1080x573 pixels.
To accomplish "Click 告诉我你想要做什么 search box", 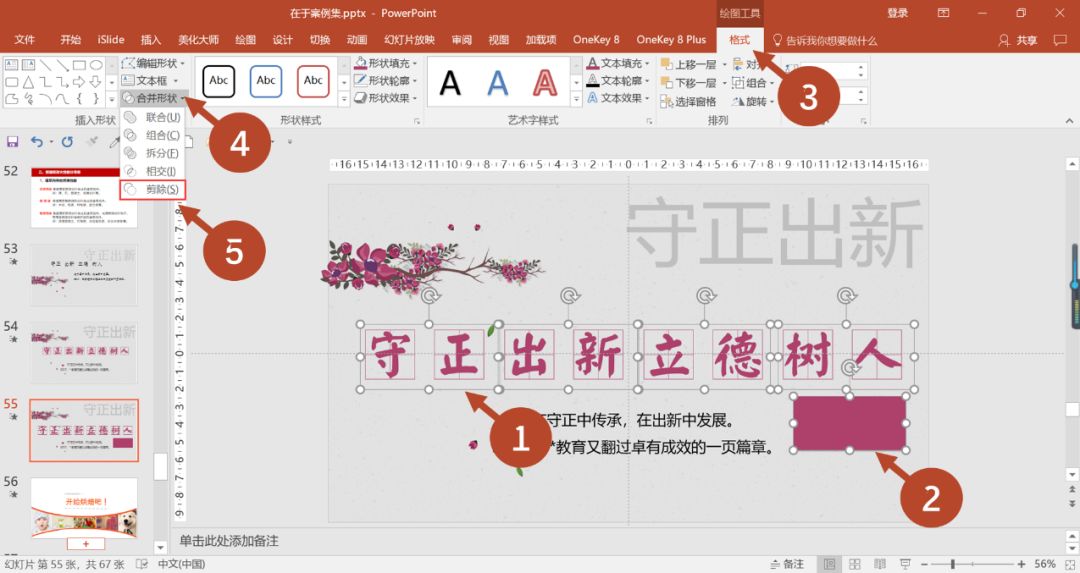I will coord(824,41).
